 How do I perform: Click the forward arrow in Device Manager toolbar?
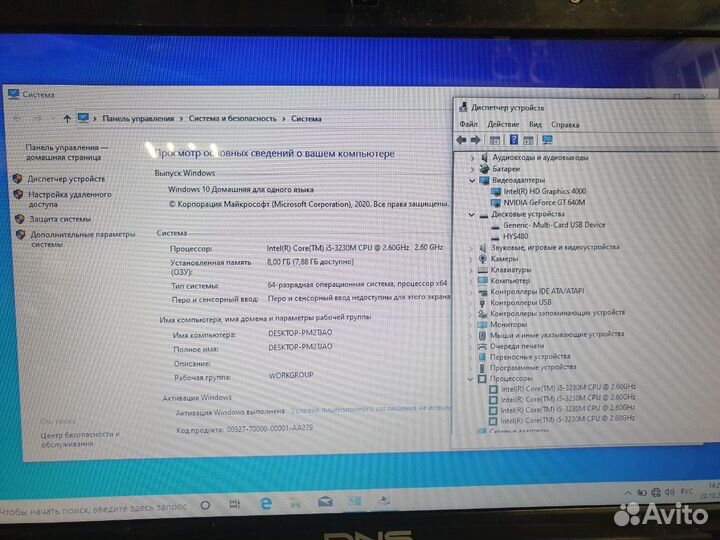click(x=476, y=140)
